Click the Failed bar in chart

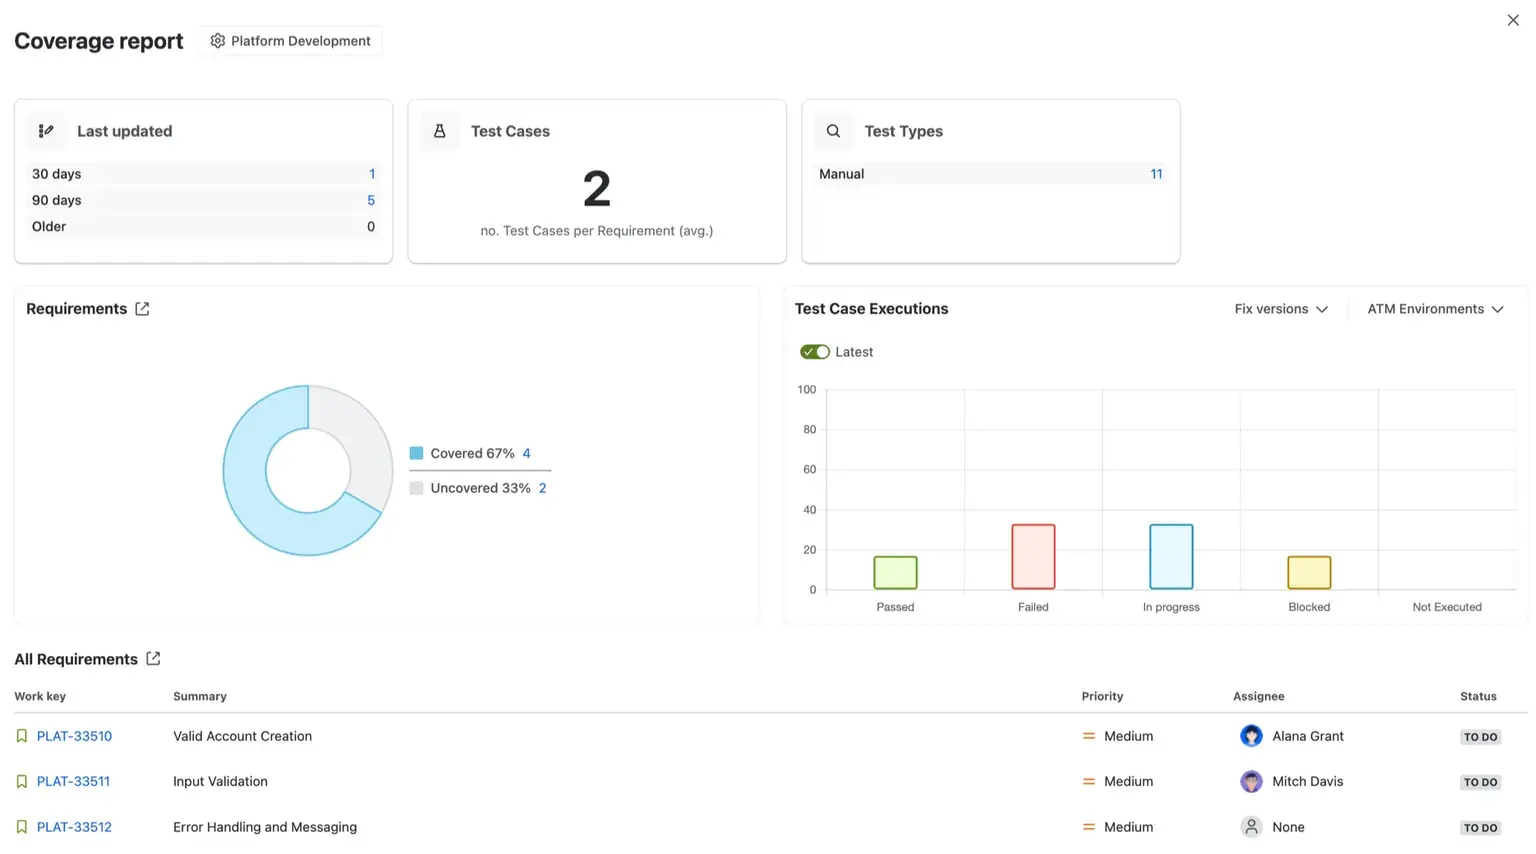pos(1033,557)
